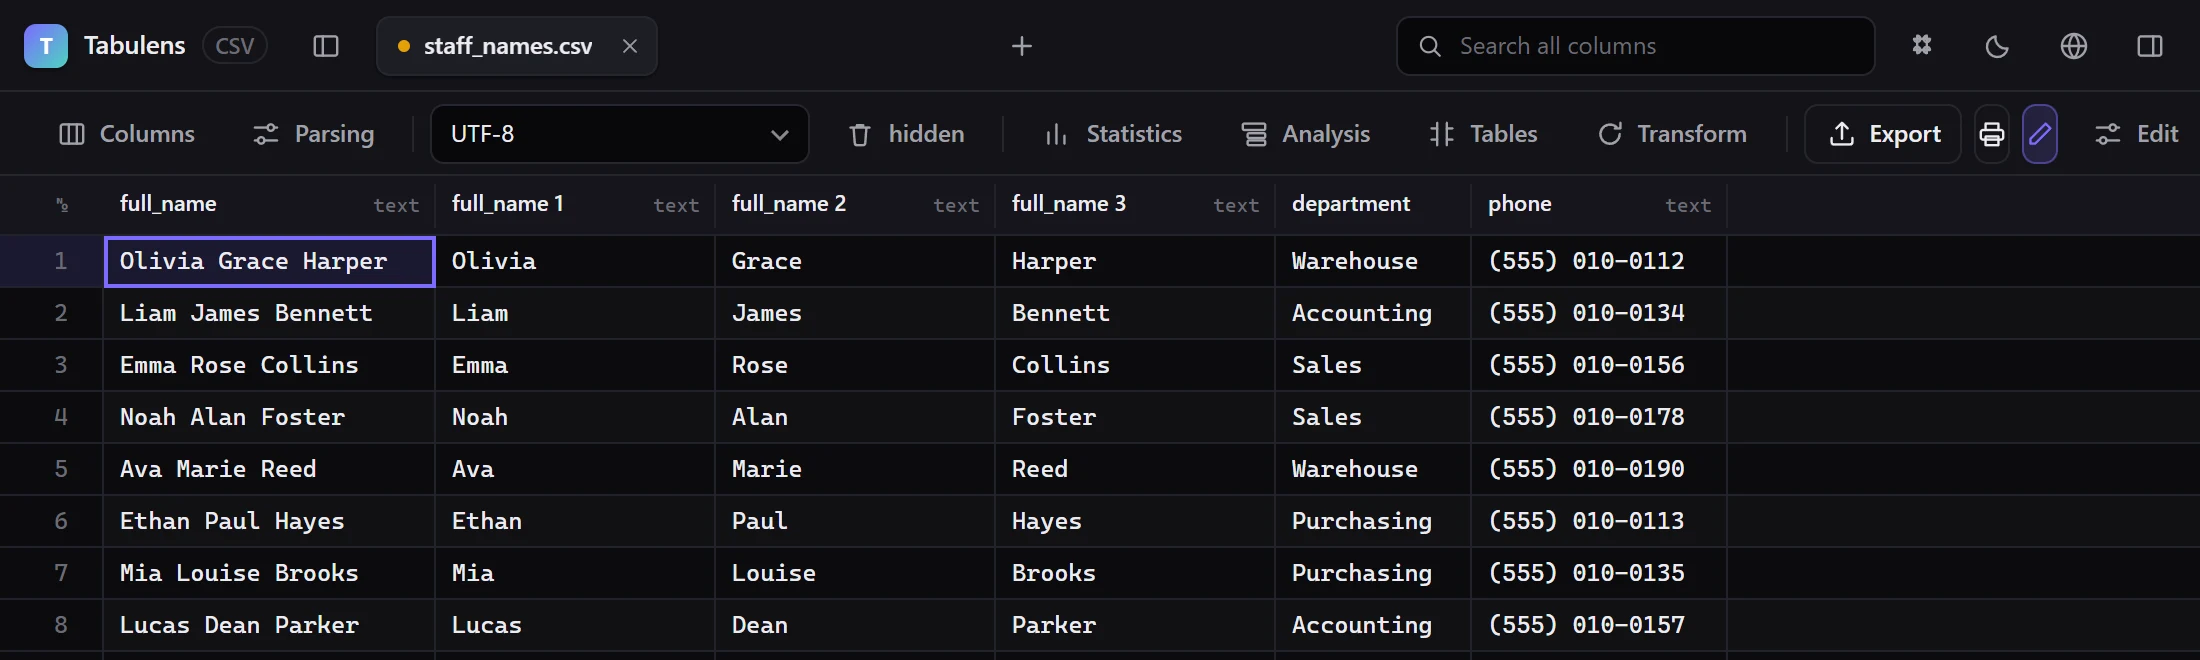This screenshot has width=2200, height=660.
Task: Select the staff_names.csv tab
Action: pyautogui.click(x=517, y=46)
